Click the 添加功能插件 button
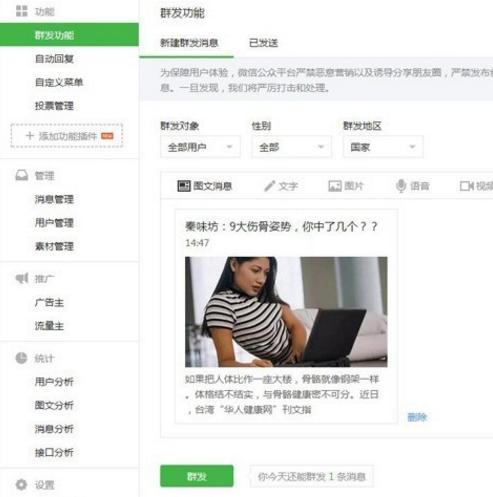The height and width of the screenshot is (497, 493). tap(67, 136)
